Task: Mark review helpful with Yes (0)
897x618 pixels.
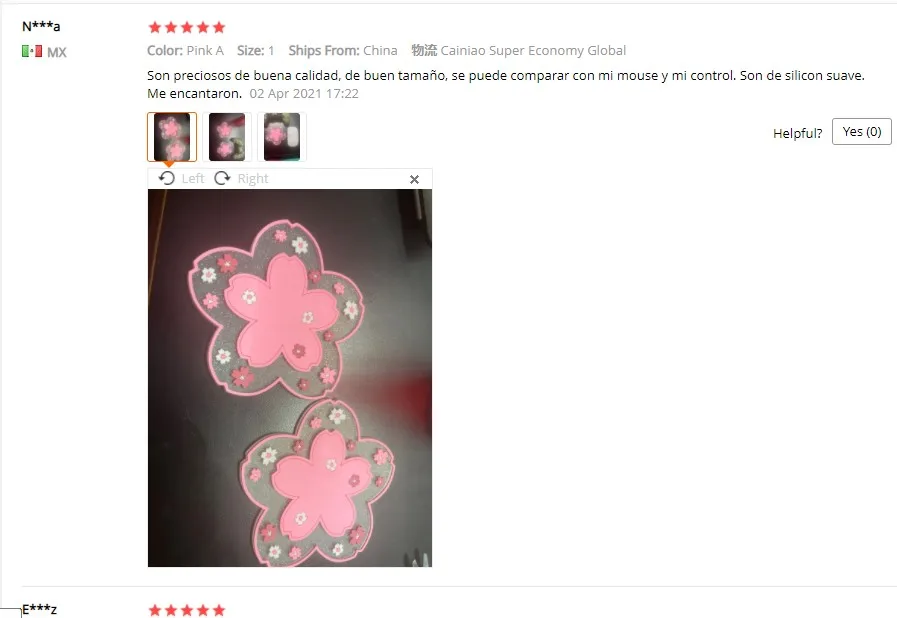Action: click(862, 132)
